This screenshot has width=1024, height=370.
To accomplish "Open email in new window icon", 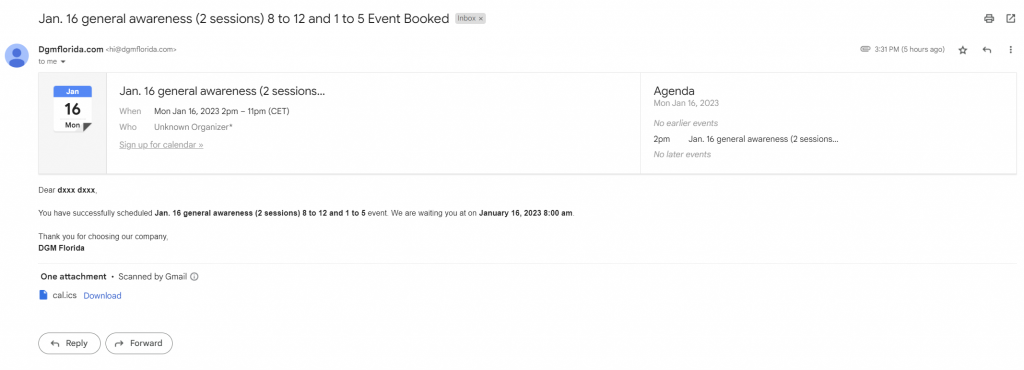I will click(x=1010, y=18).
